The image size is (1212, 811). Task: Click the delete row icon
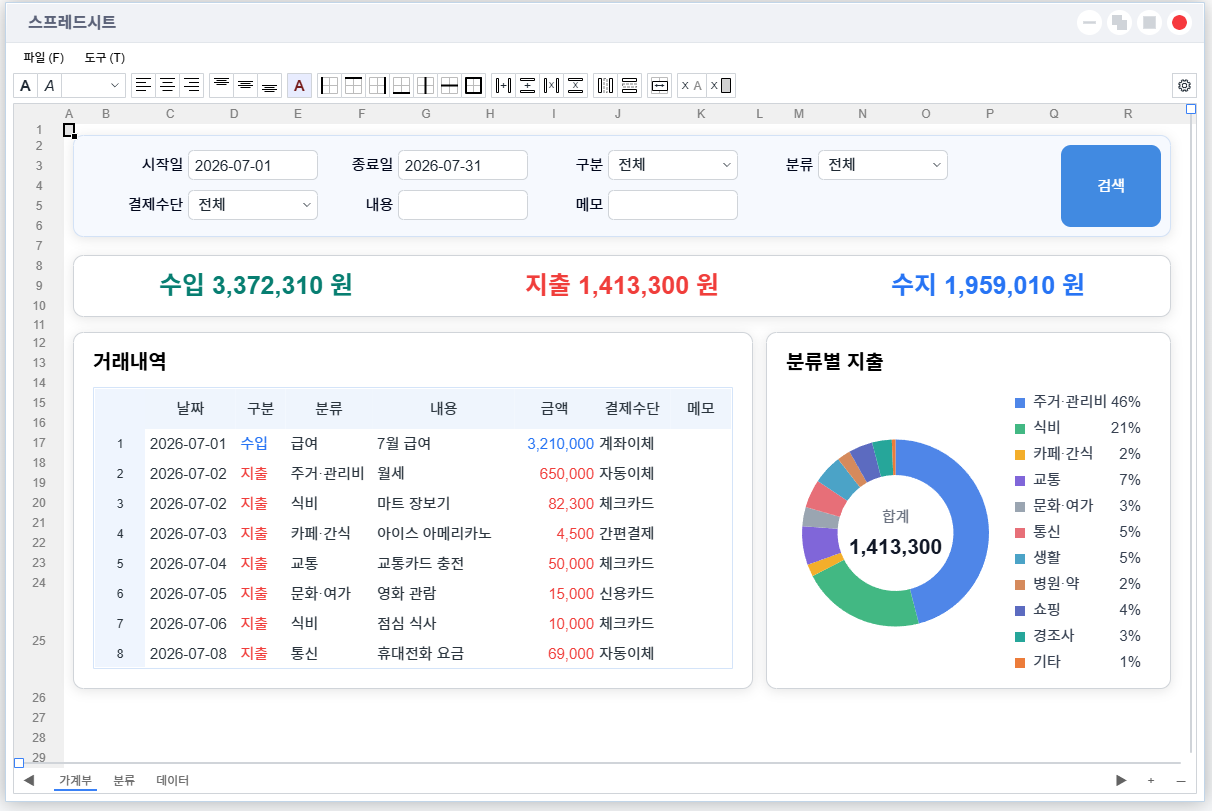coord(575,85)
